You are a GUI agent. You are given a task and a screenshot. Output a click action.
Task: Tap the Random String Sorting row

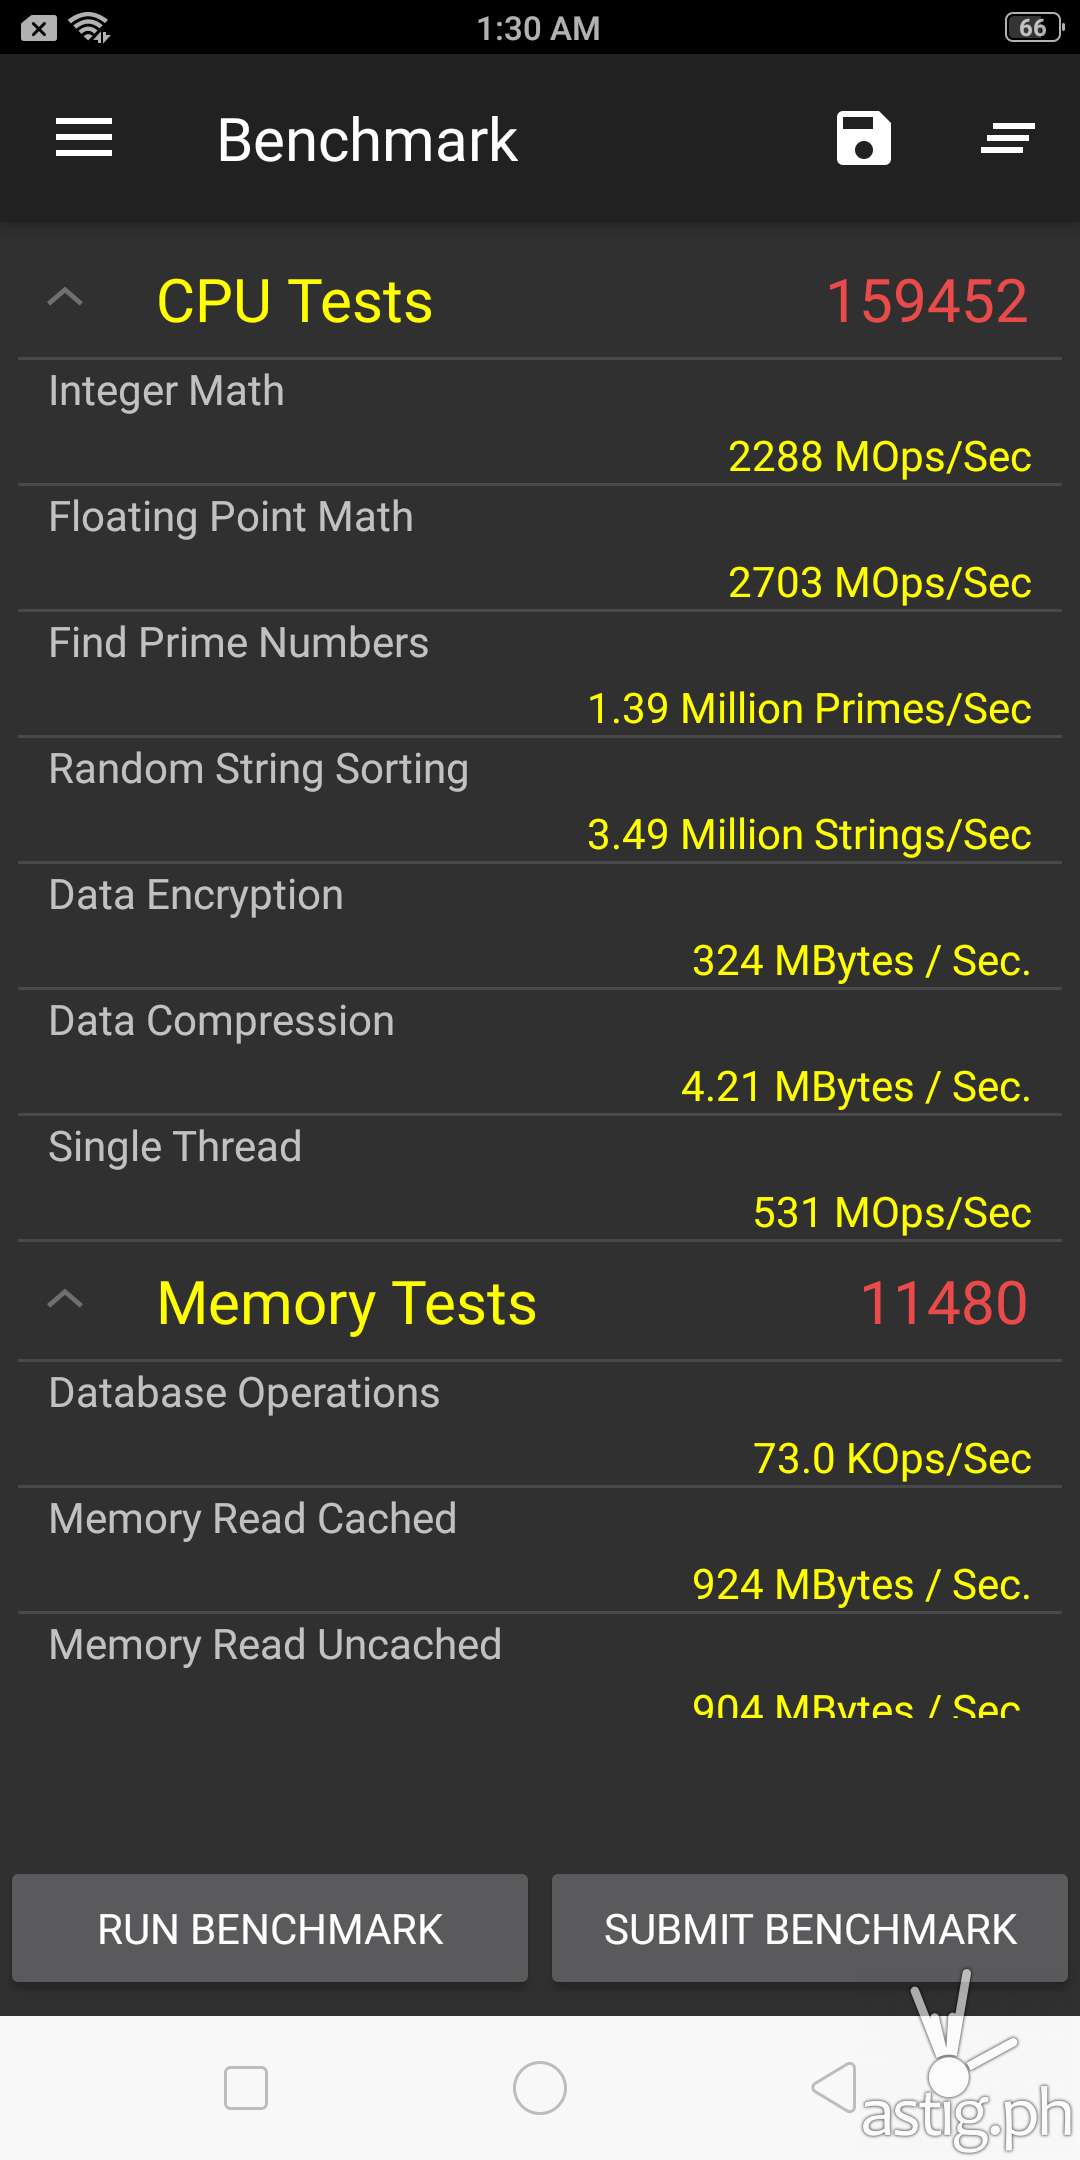tap(540, 801)
